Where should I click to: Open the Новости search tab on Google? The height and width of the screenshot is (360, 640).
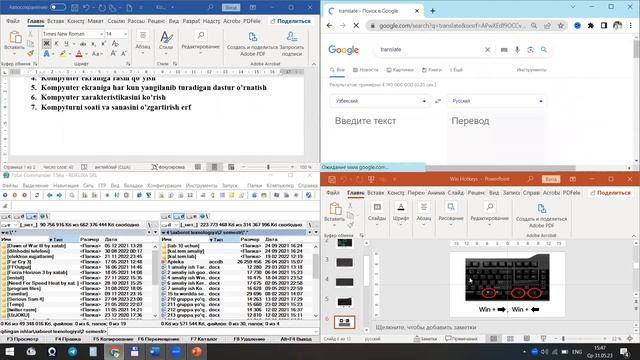(366, 70)
